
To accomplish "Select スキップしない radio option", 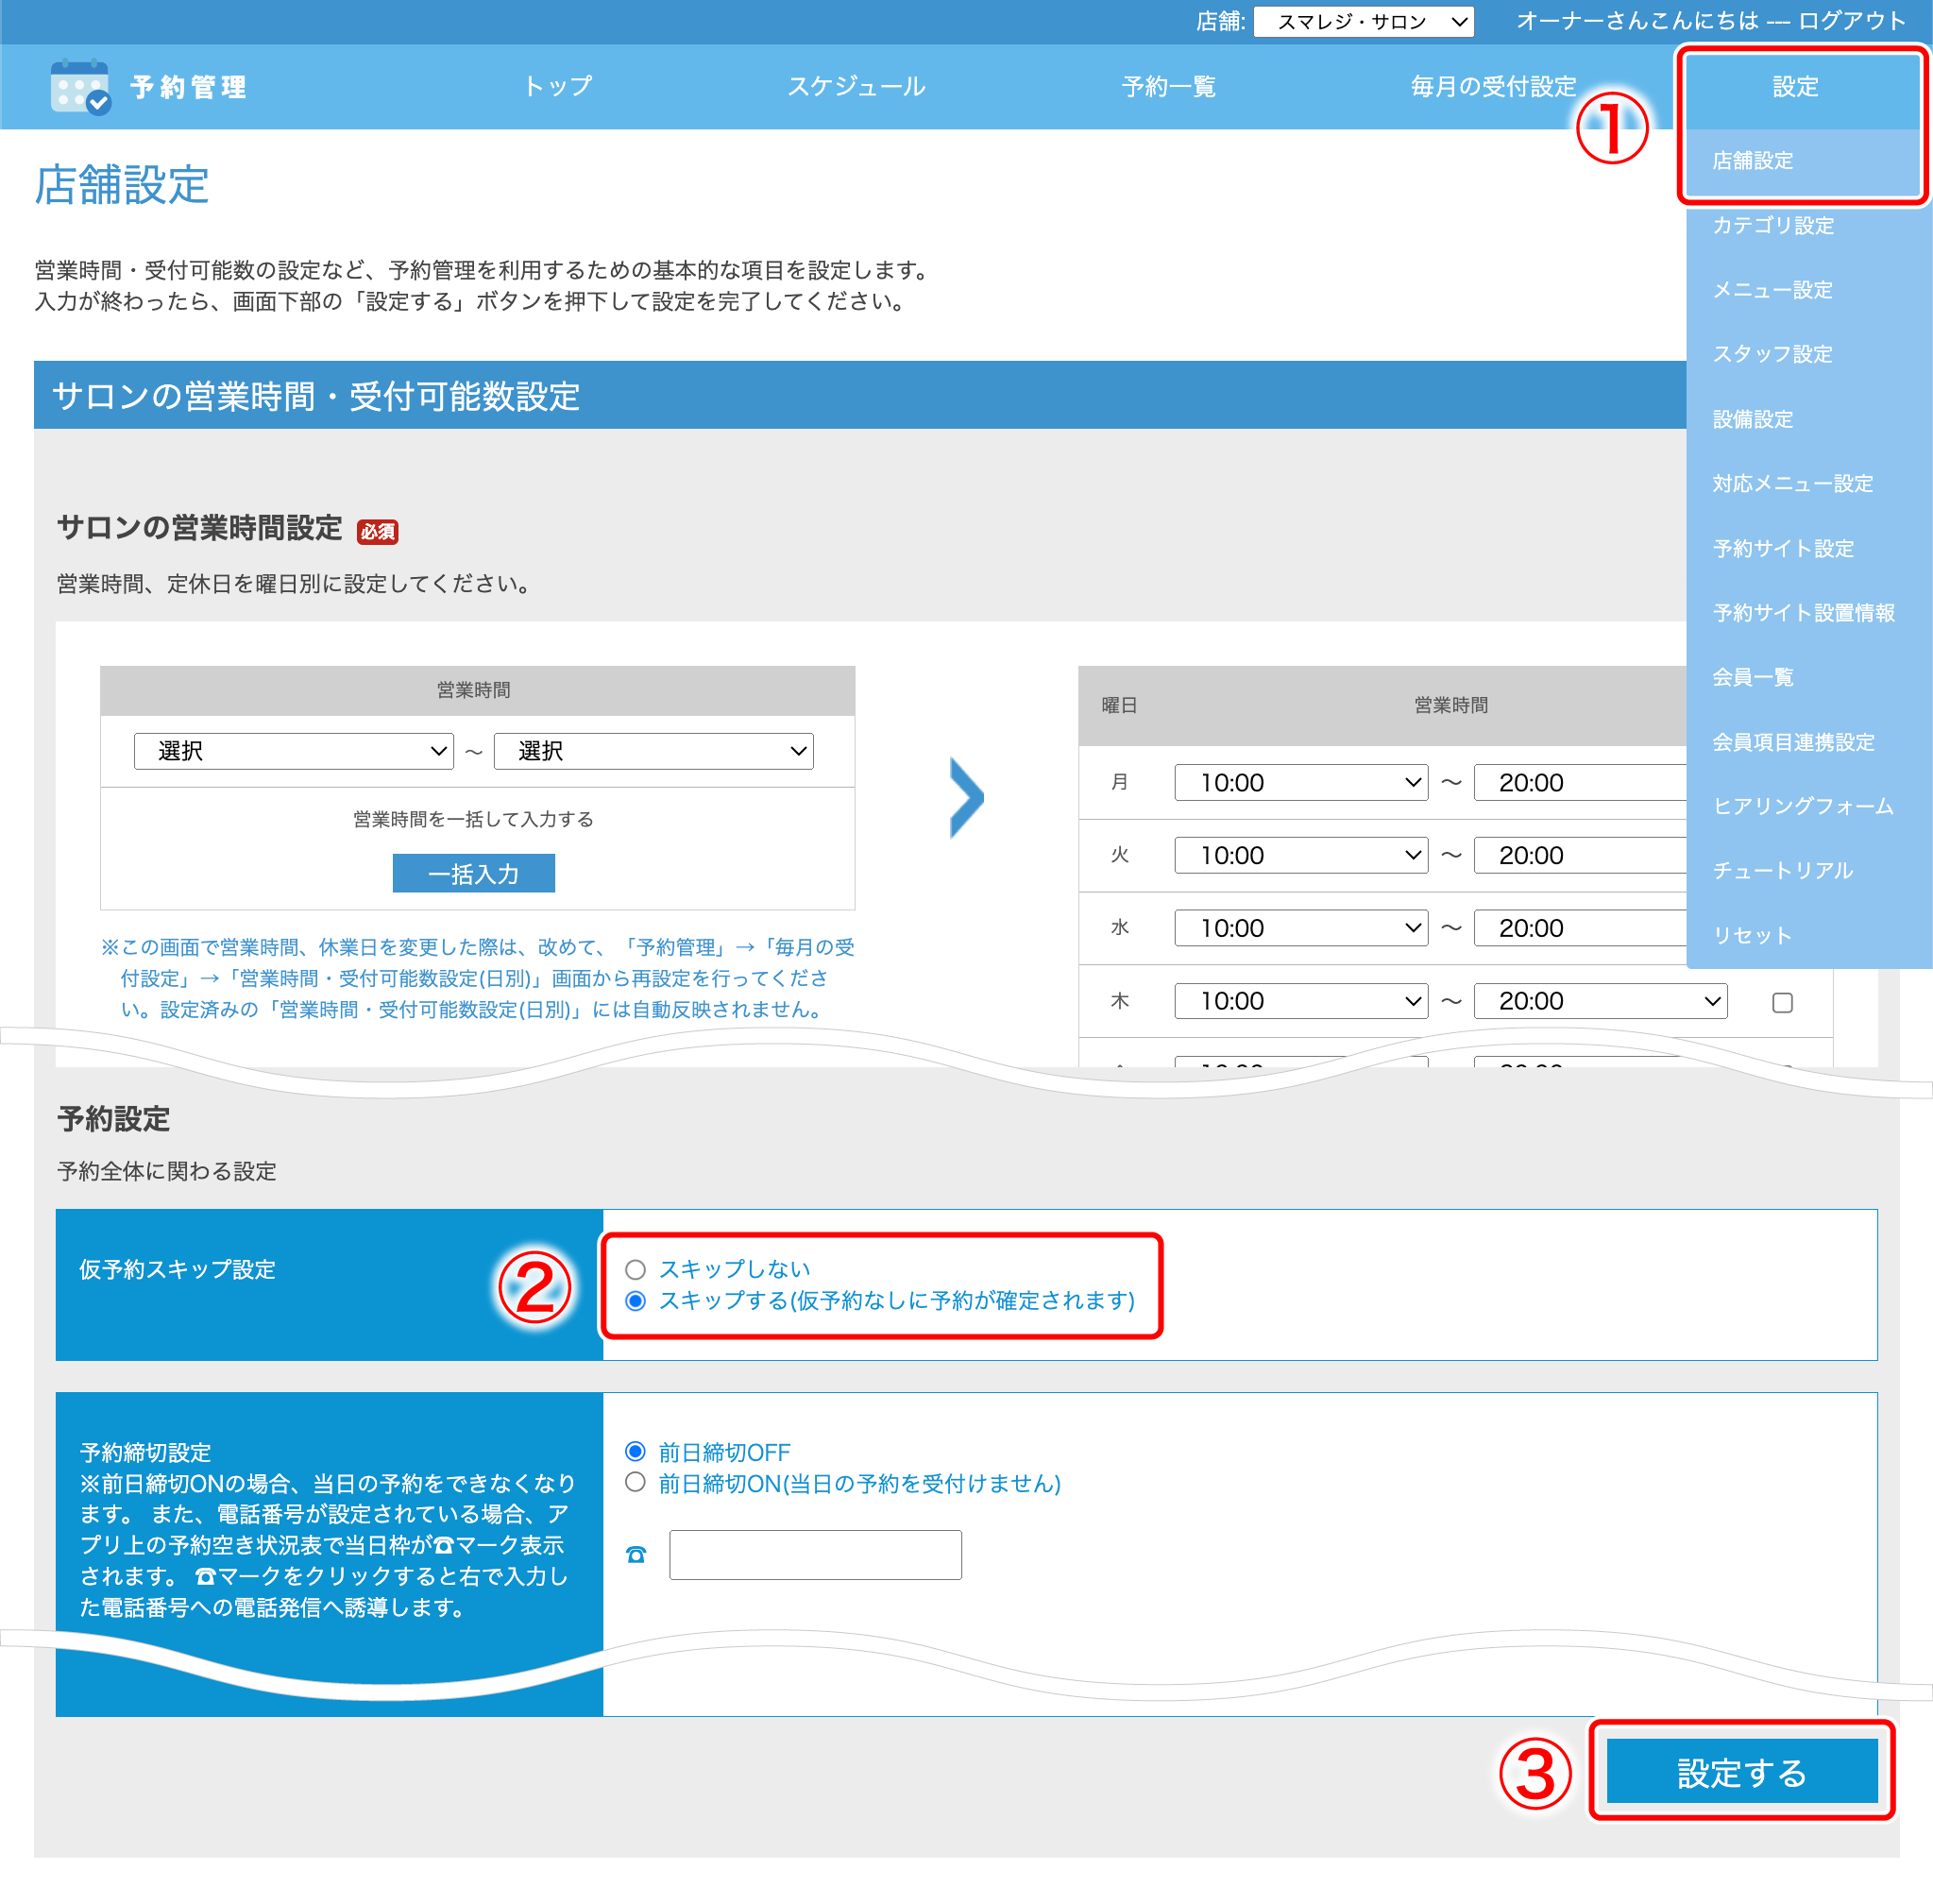I will pyautogui.click(x=635, y=1270).
